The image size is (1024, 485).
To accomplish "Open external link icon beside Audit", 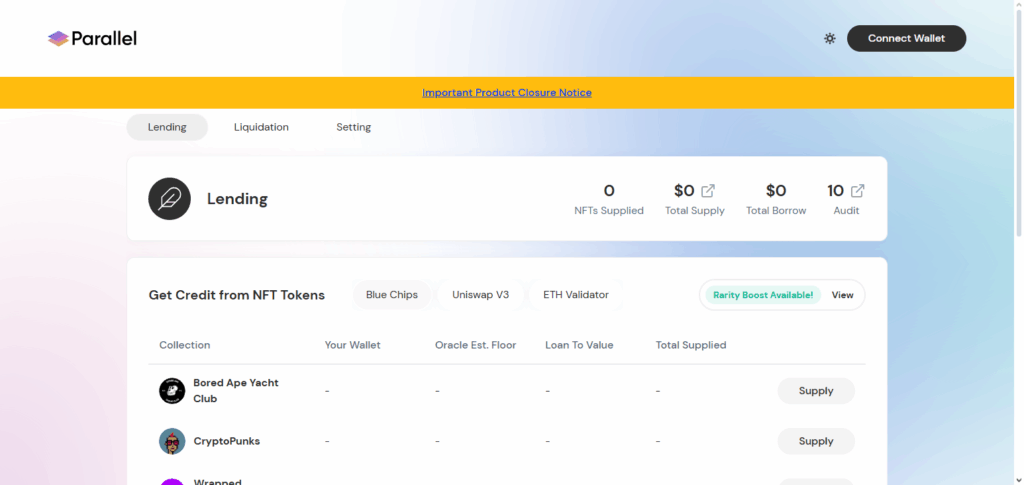I will coord(857,191).
